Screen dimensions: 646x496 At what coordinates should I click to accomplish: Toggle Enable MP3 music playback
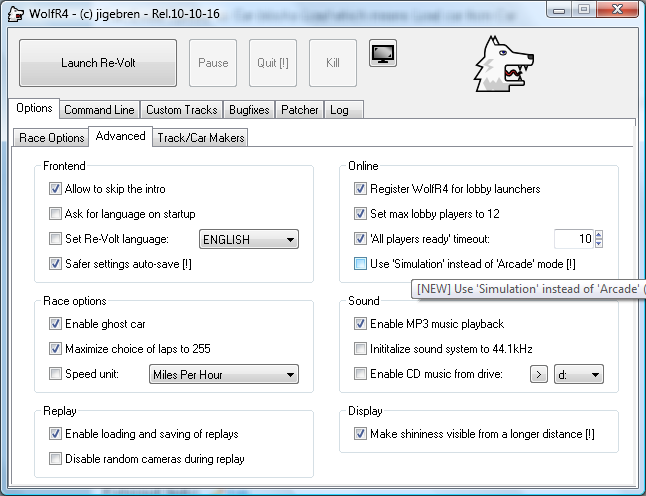coord(360,324)
